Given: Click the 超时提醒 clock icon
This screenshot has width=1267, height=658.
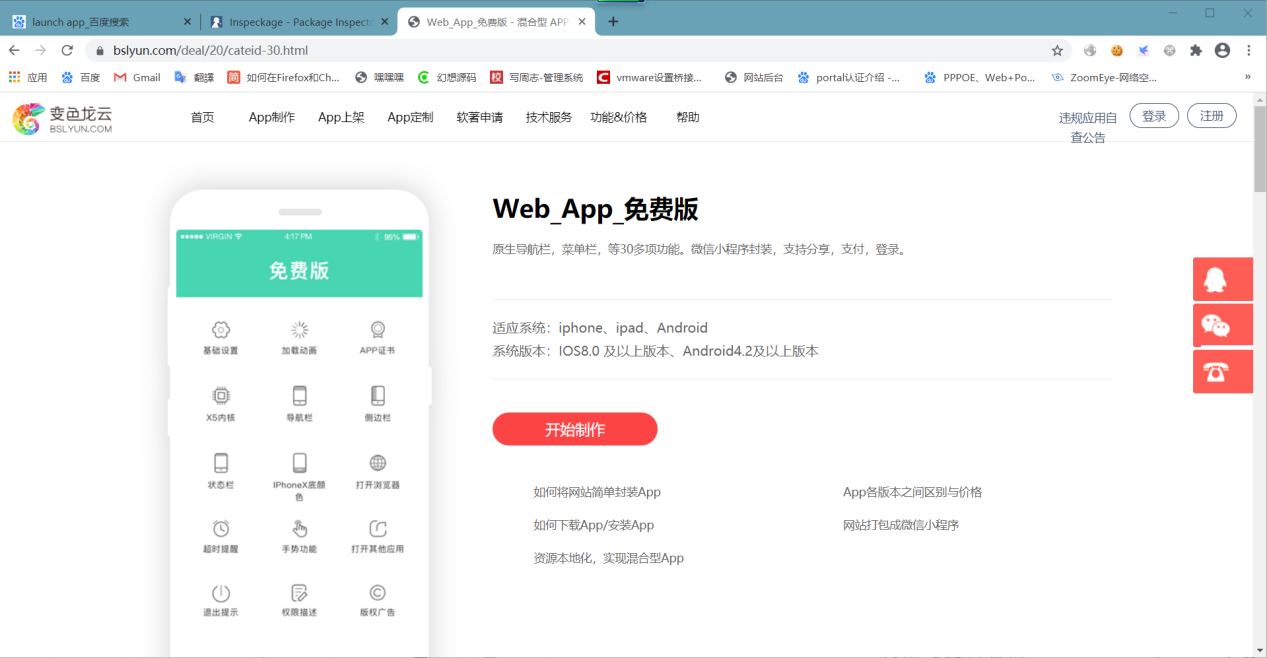Looking at the screenshot, I should 221,528.
